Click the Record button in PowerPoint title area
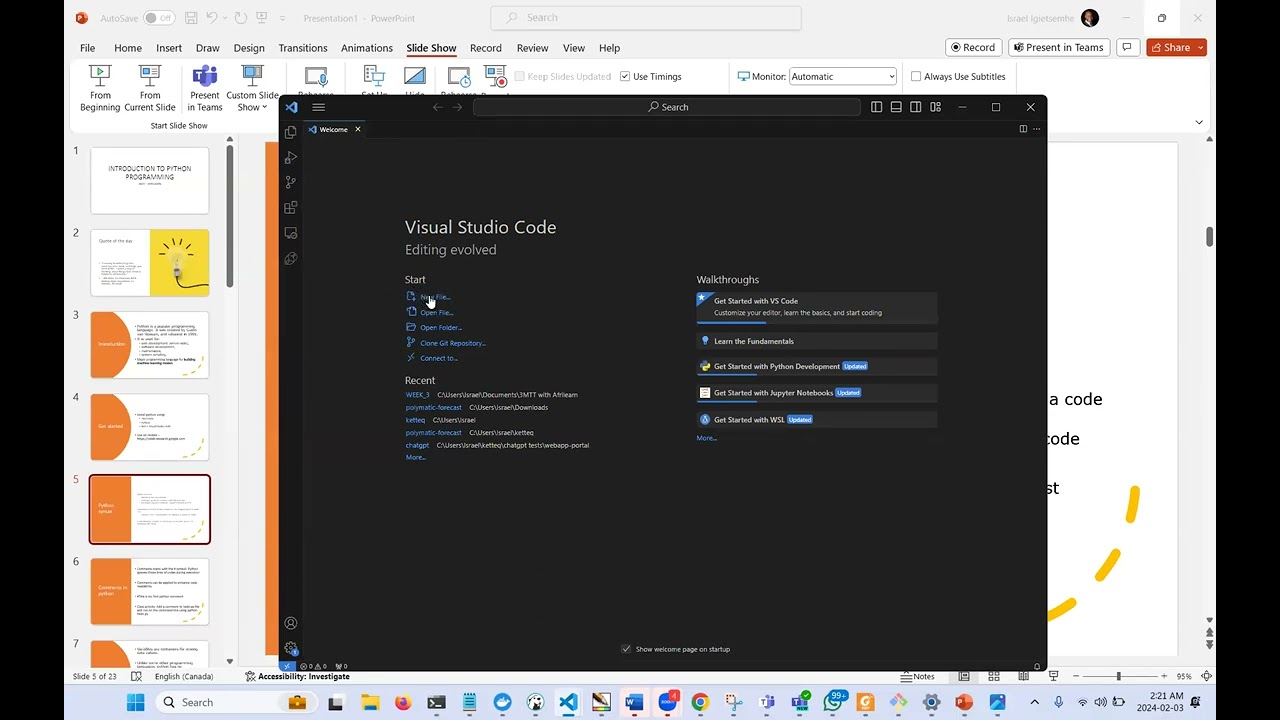Image resolution: width=1280 pixels, height=720 pixels. 973,47
